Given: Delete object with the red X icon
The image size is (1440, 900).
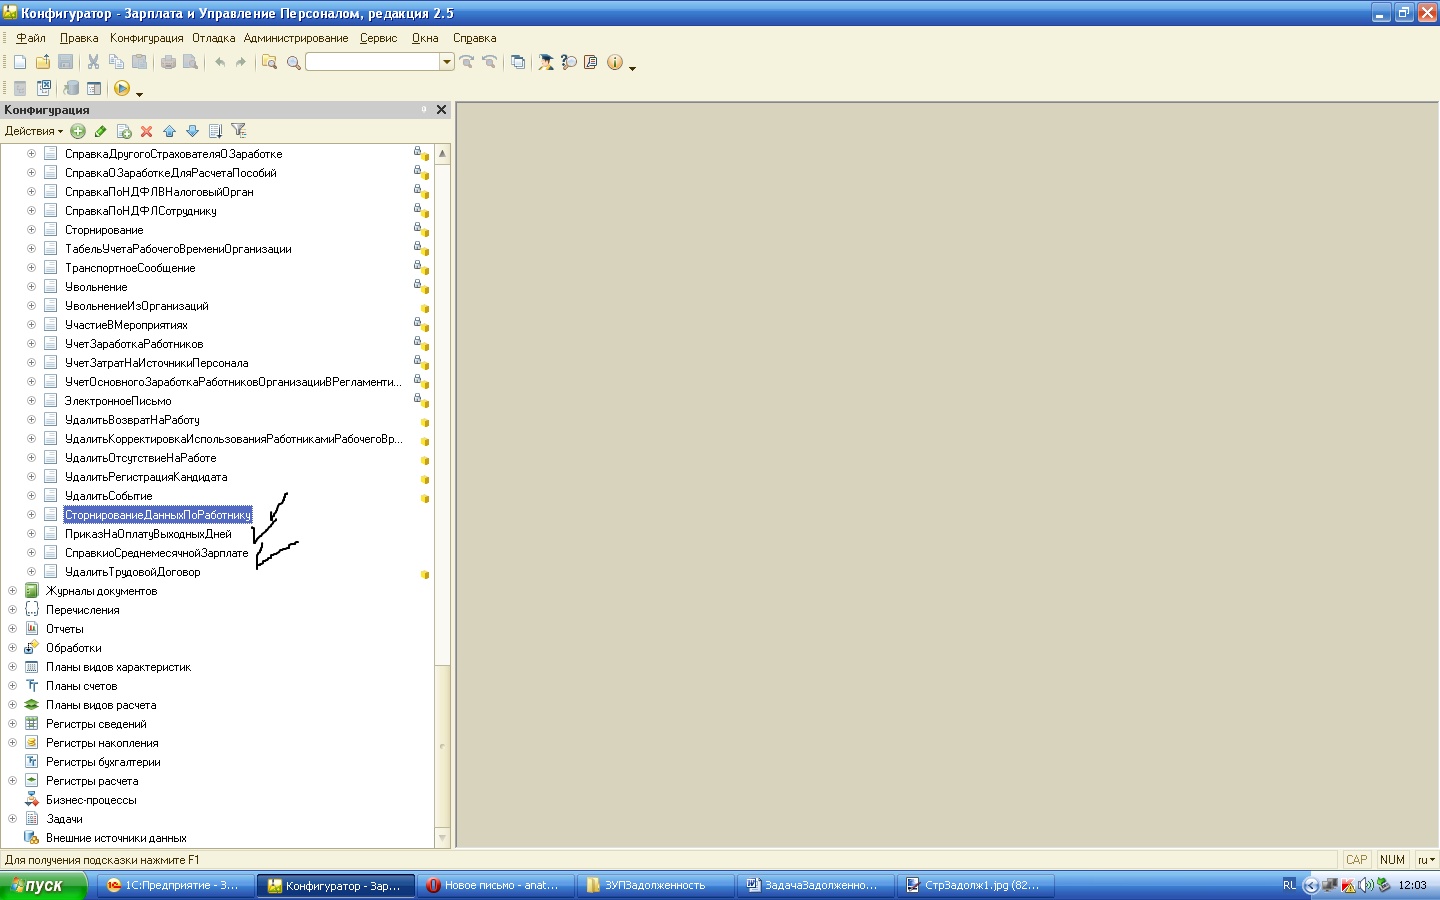Looking at the screenshot, I should (146, 131).
